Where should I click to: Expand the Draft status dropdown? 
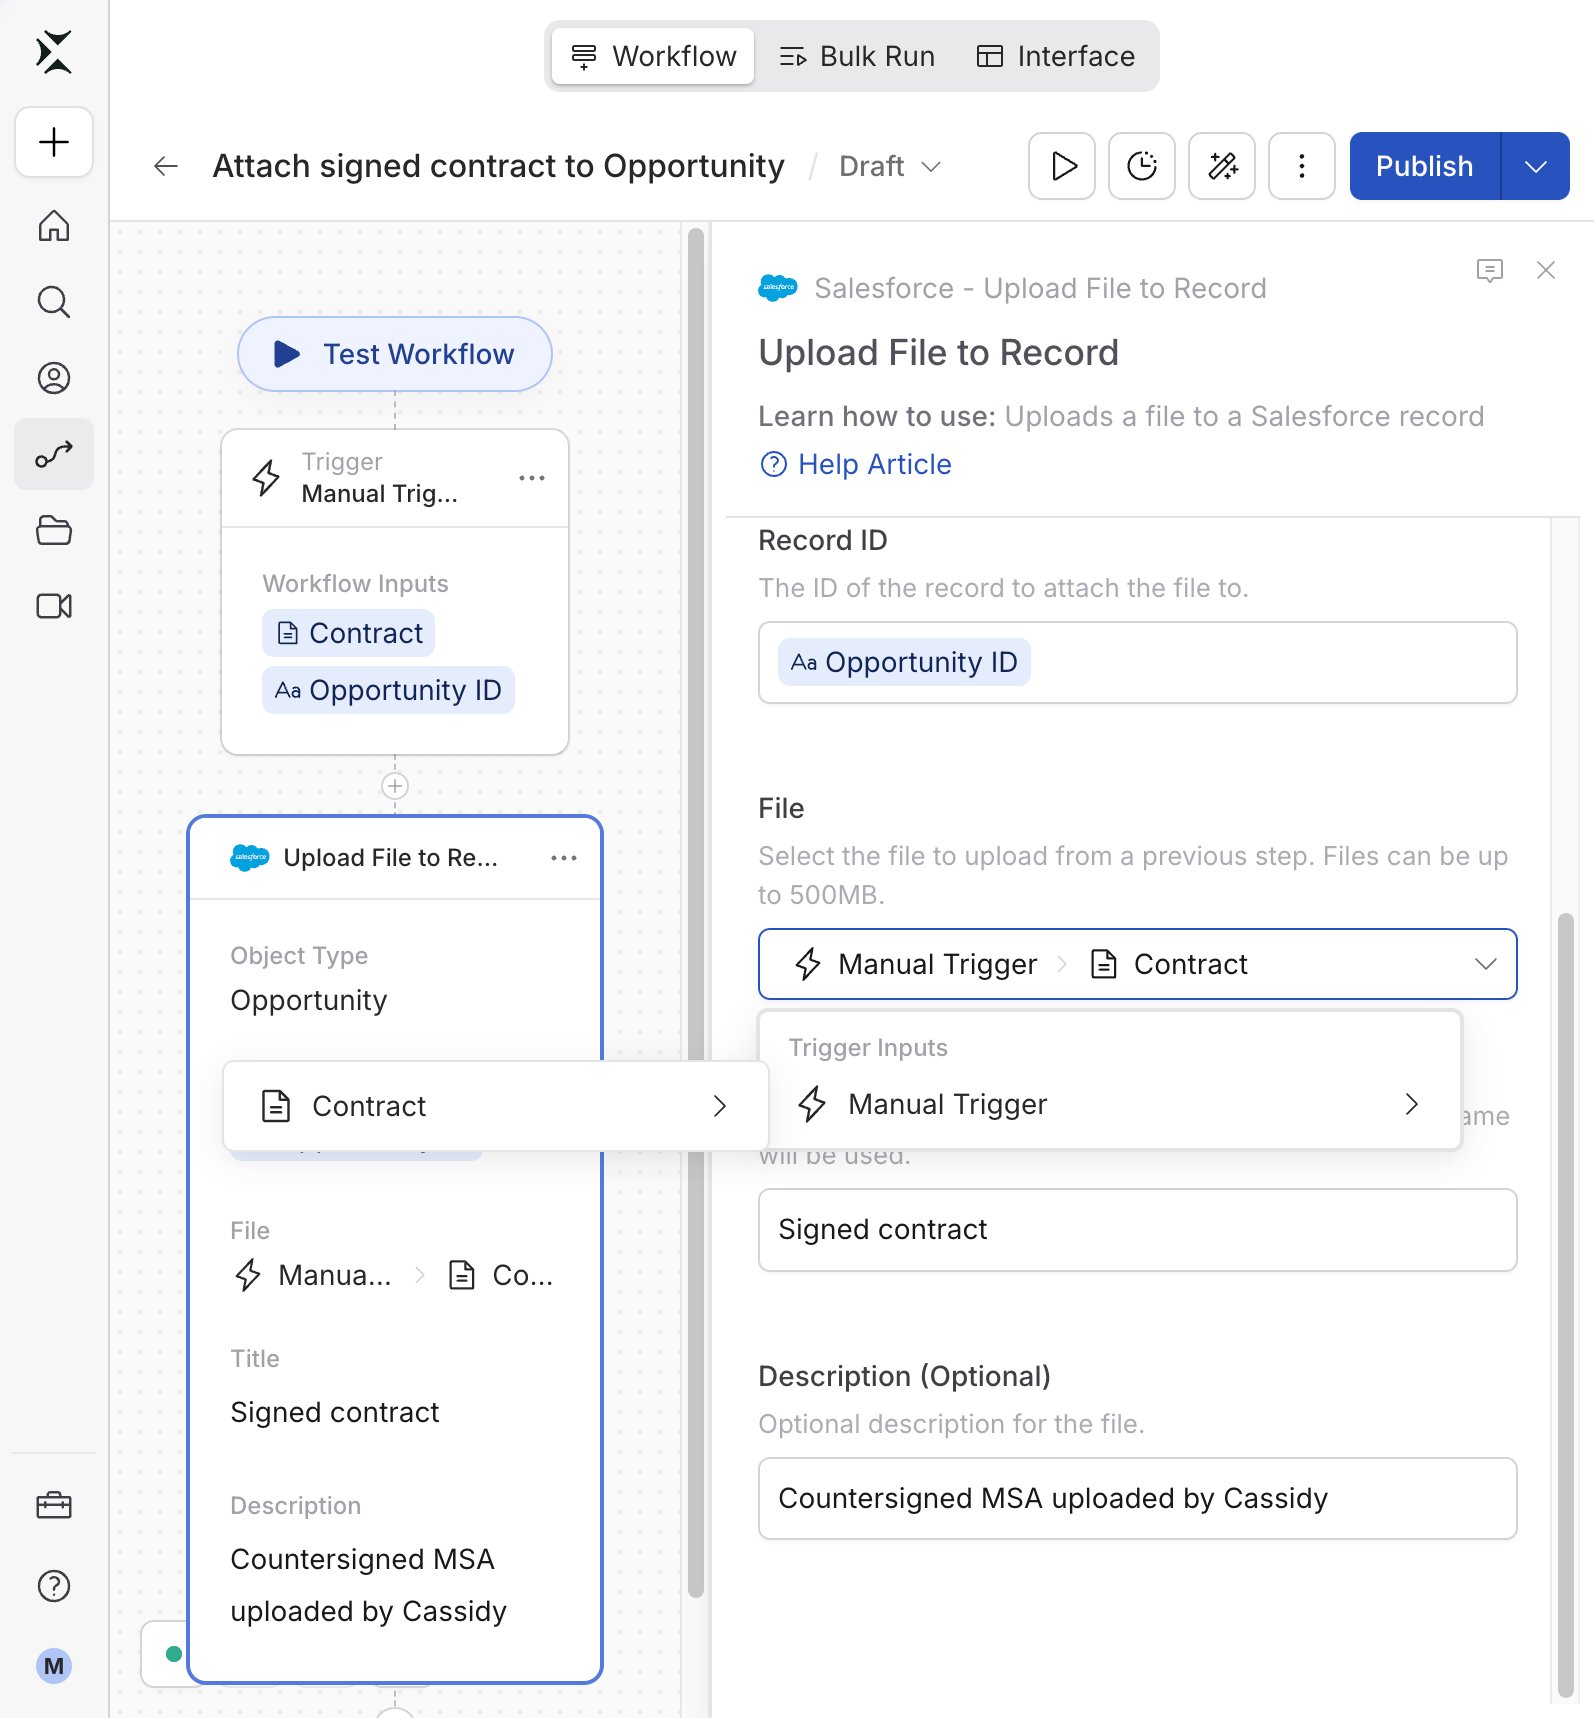coord(890,166)
